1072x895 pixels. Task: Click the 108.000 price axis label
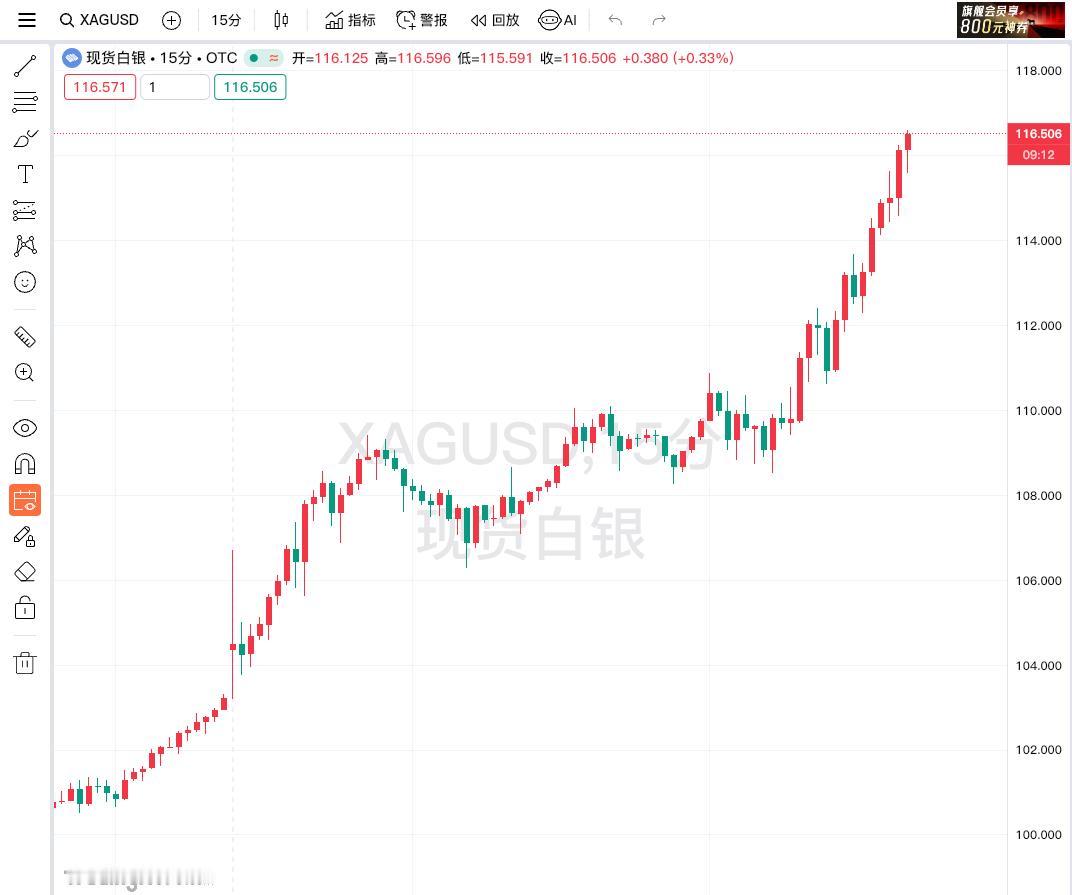click(1038, 496)
